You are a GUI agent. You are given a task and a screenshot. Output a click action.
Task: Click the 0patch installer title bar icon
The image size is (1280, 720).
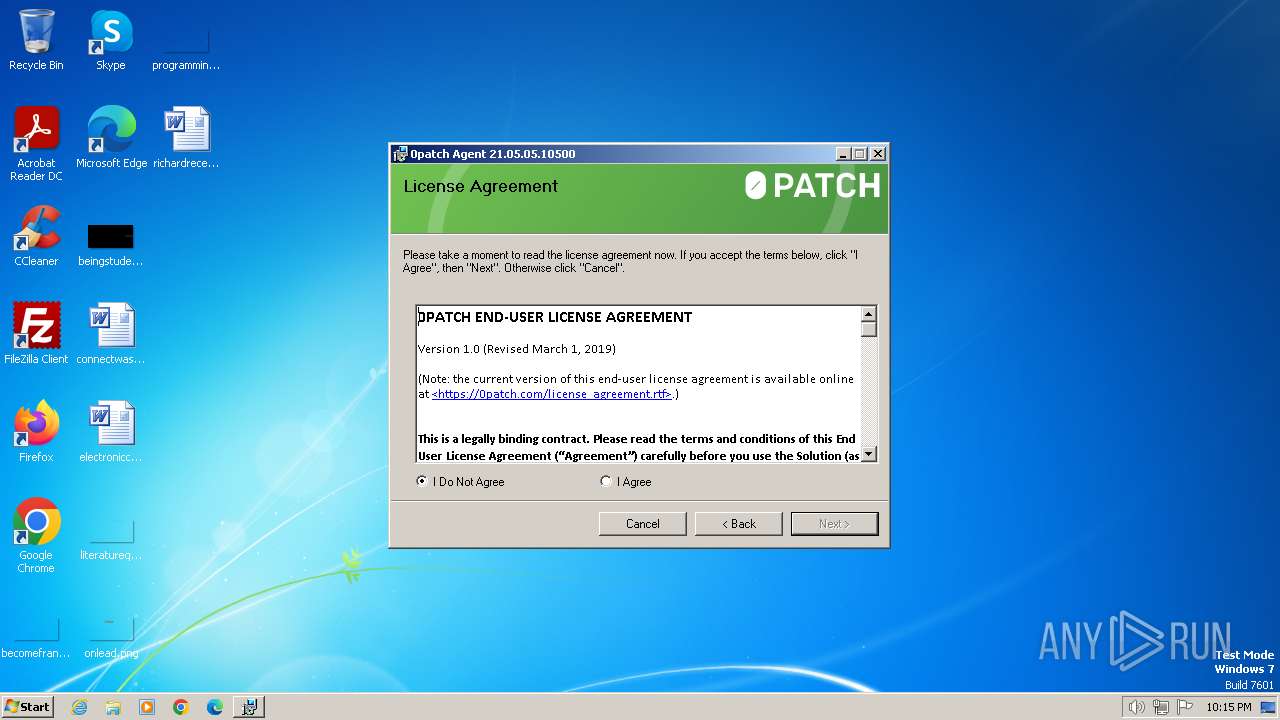[401, 154]
